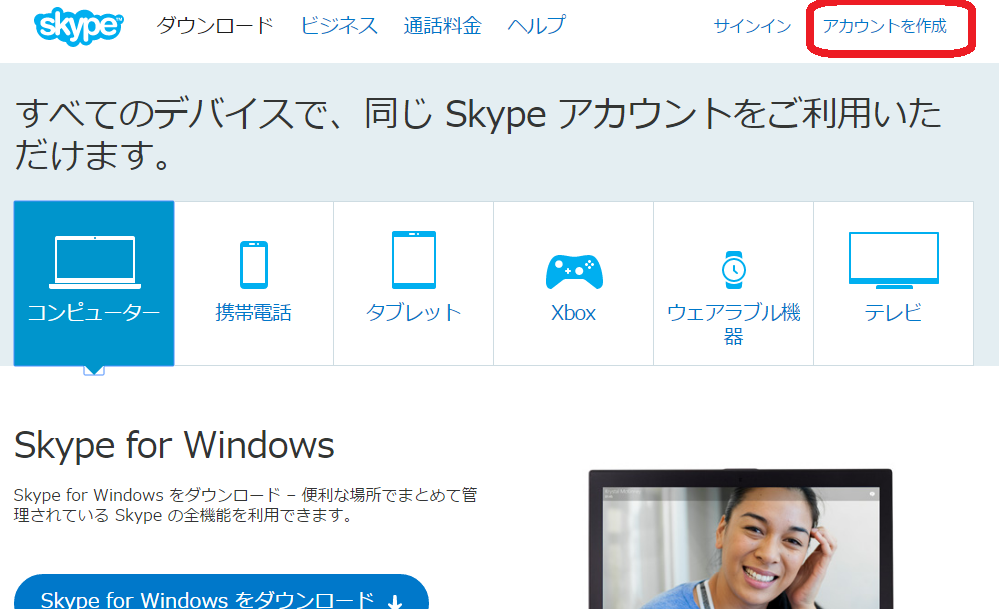Switch to the 携帯電話 tab label
This screenshot has height=609, width=999.
coord(254,313)
